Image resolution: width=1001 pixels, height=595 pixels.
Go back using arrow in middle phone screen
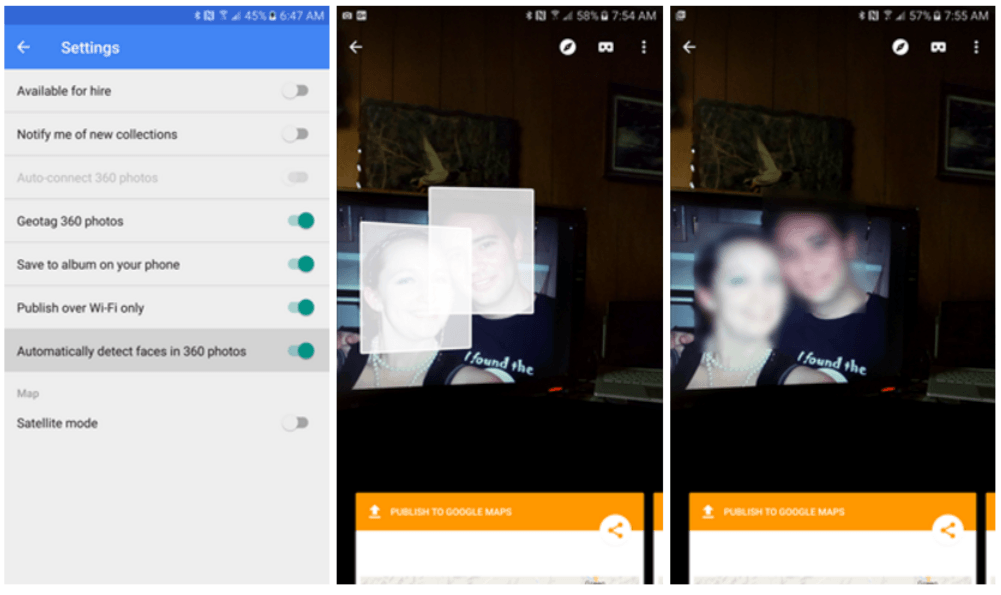click(356, 47)
